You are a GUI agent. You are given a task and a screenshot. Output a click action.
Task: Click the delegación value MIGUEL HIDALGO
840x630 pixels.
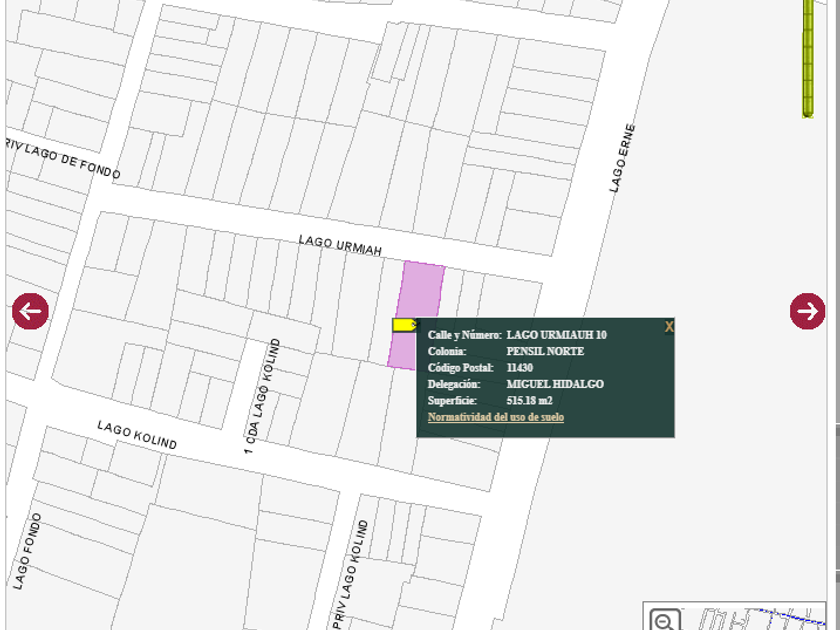click(555, 384)
